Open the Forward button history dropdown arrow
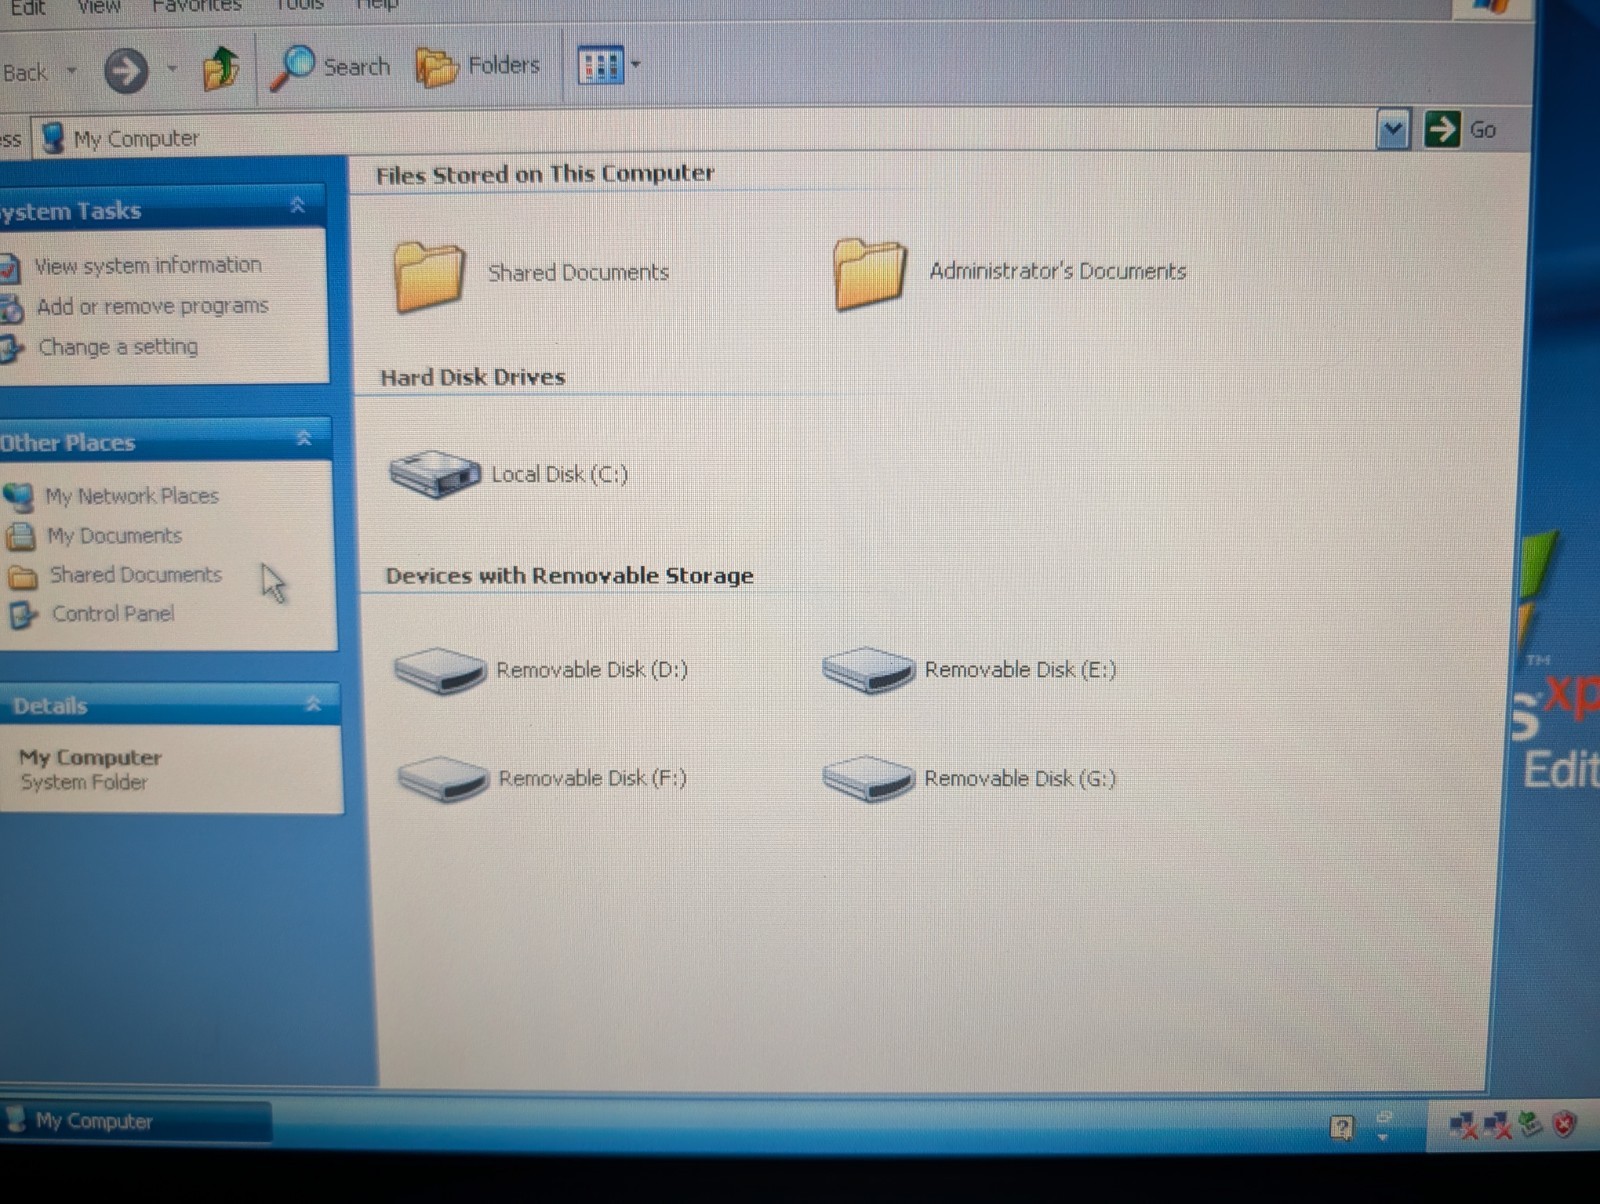 coord(172,69)
